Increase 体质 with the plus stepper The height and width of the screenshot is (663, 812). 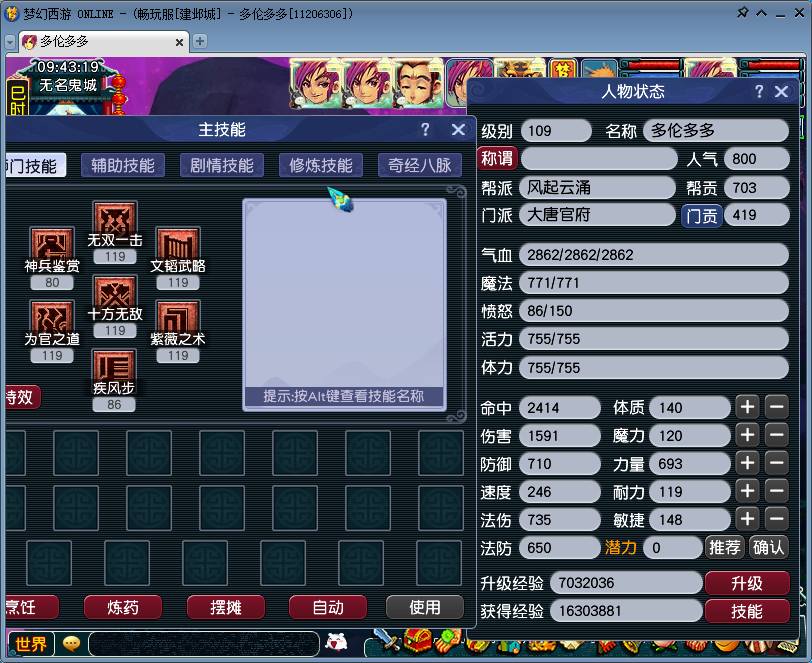pos(748,407)
